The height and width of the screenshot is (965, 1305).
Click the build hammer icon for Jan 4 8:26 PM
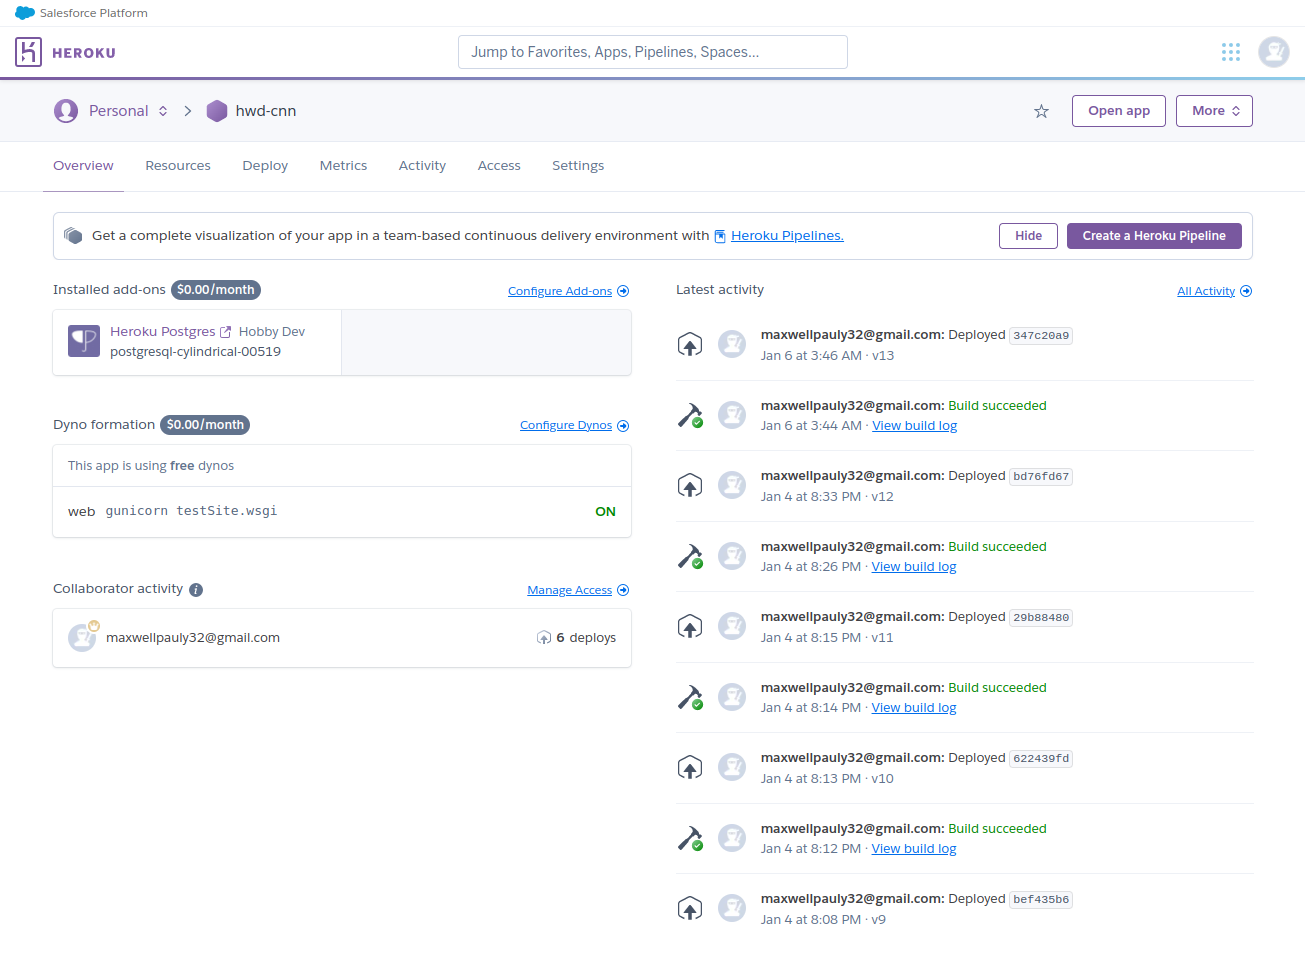tap(690, 556)
